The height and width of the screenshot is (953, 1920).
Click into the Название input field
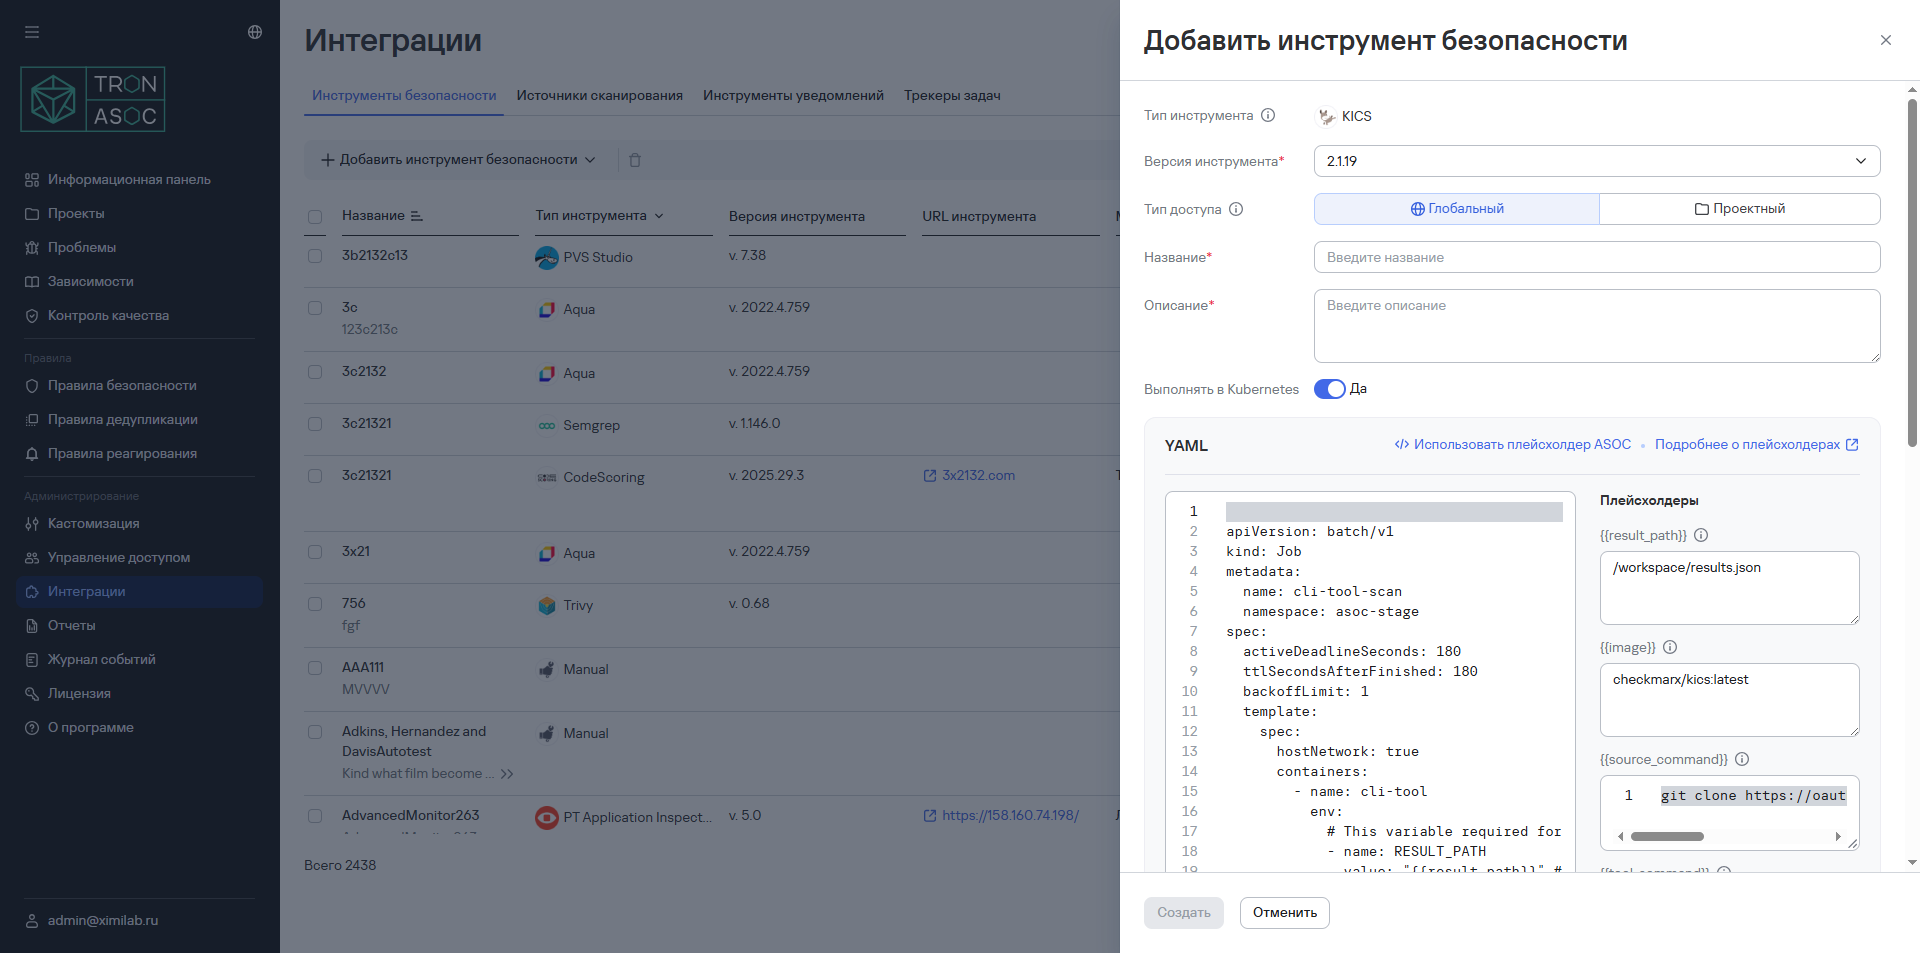pos(1596,257)
